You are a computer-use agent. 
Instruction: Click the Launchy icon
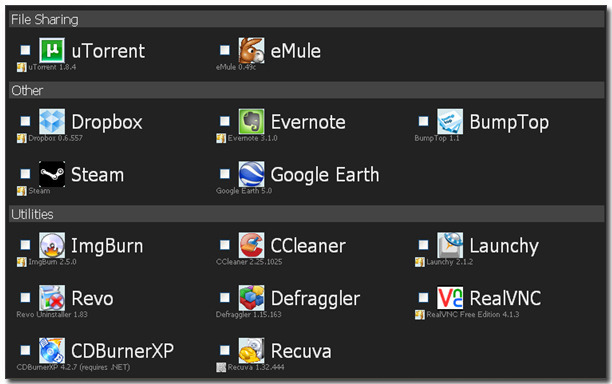pos(450,245)
